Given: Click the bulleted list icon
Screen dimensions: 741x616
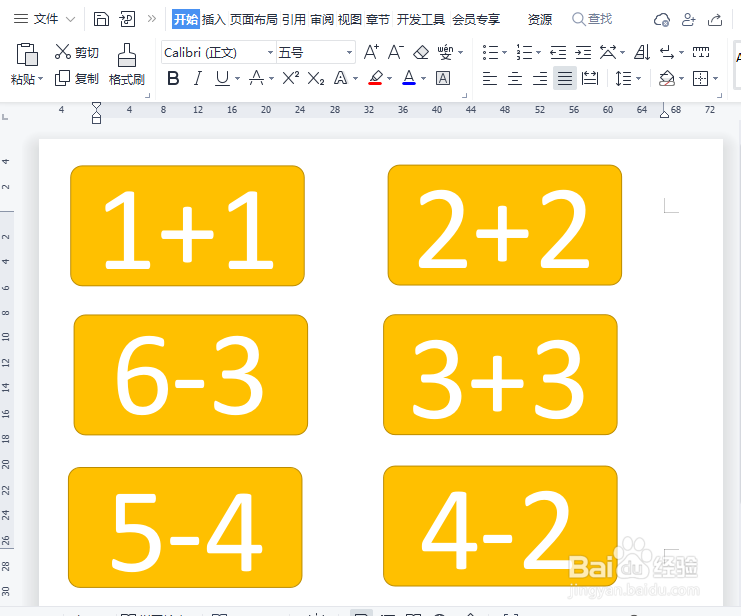Looking at the screenshot, I should (491, 52).
